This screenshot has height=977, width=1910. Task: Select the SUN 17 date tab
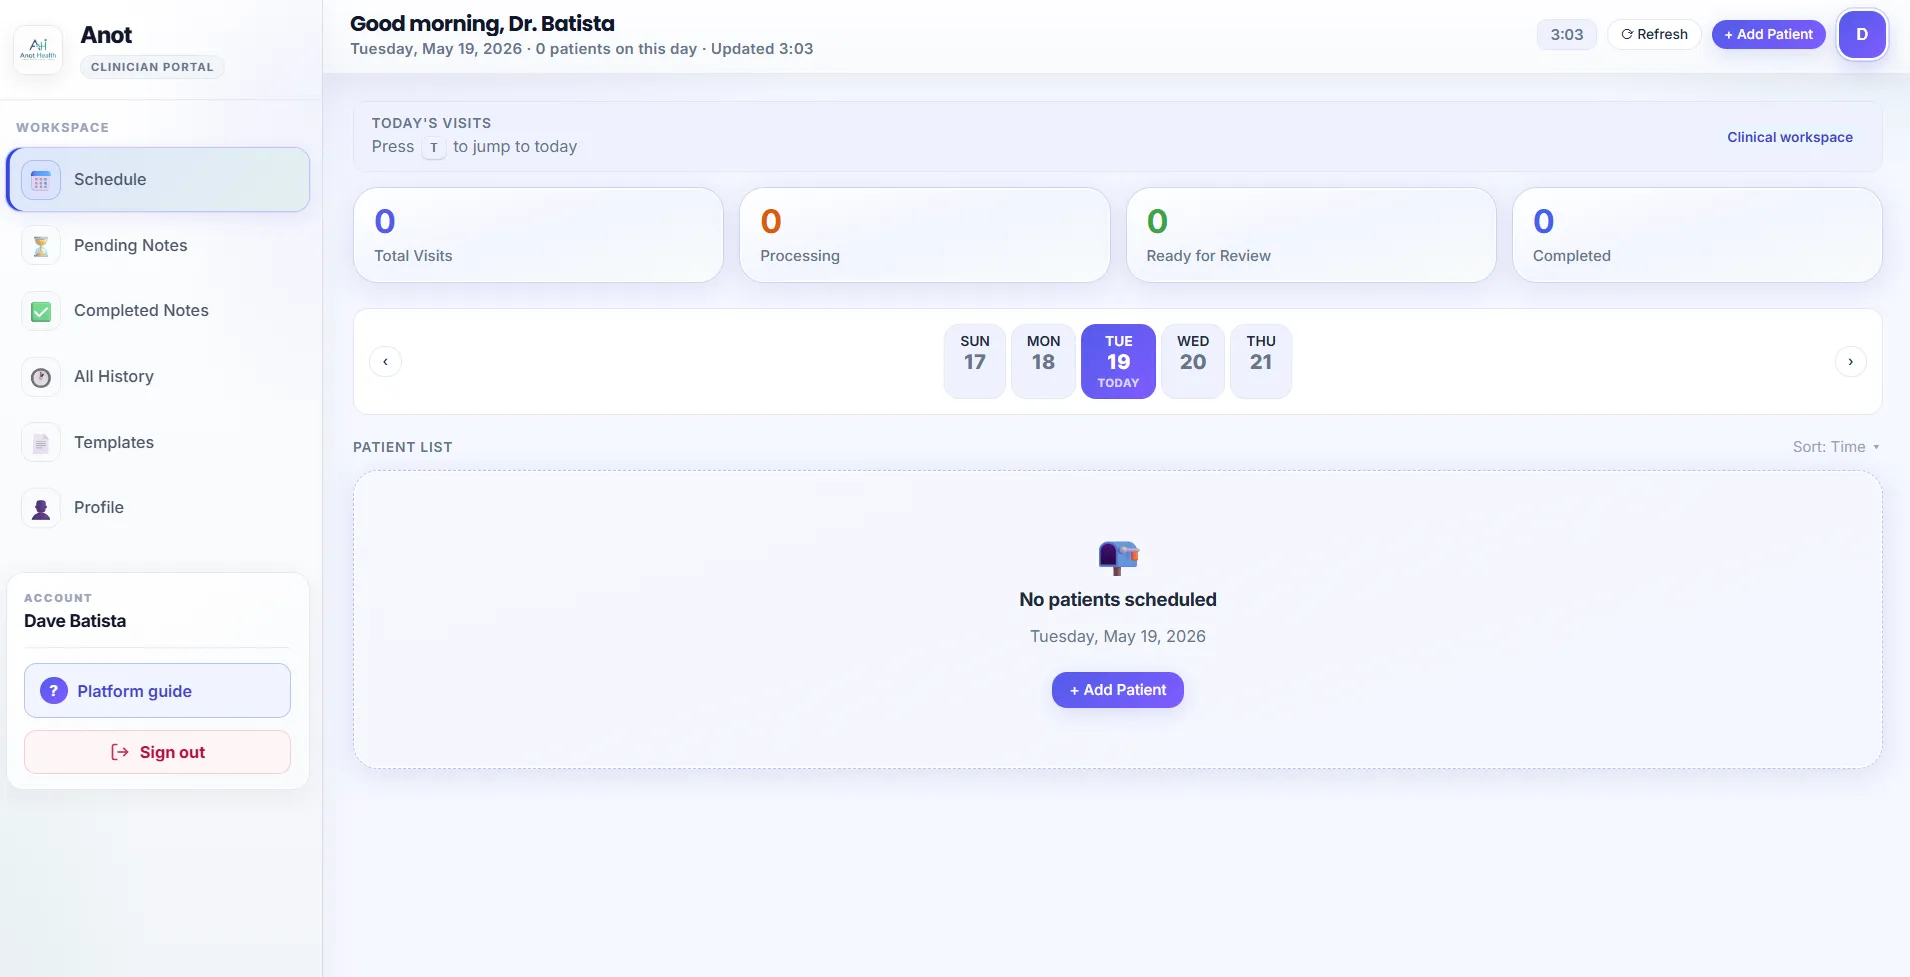(x=975, y=361)
